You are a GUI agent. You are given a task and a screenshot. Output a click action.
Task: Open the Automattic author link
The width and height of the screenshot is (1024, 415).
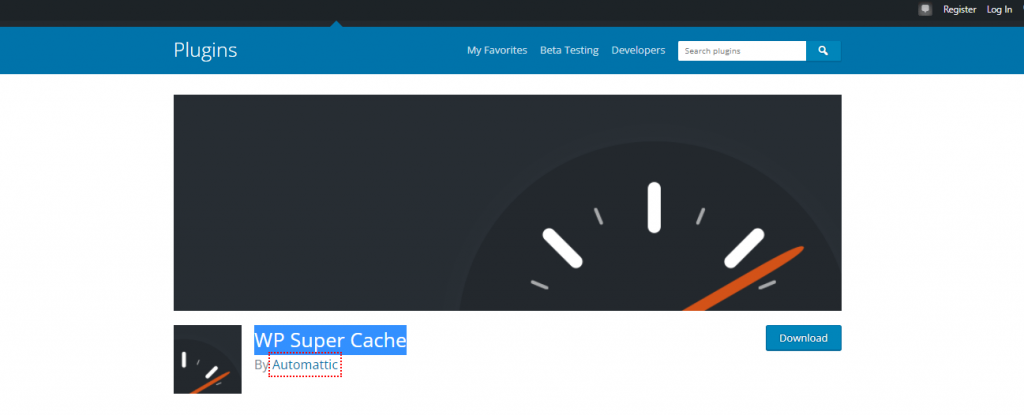(x=305, y=365)
